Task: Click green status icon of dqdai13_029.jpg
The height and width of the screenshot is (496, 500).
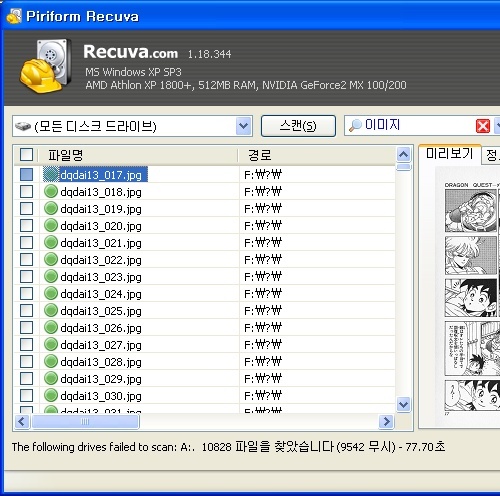Action: coord(51,379)
